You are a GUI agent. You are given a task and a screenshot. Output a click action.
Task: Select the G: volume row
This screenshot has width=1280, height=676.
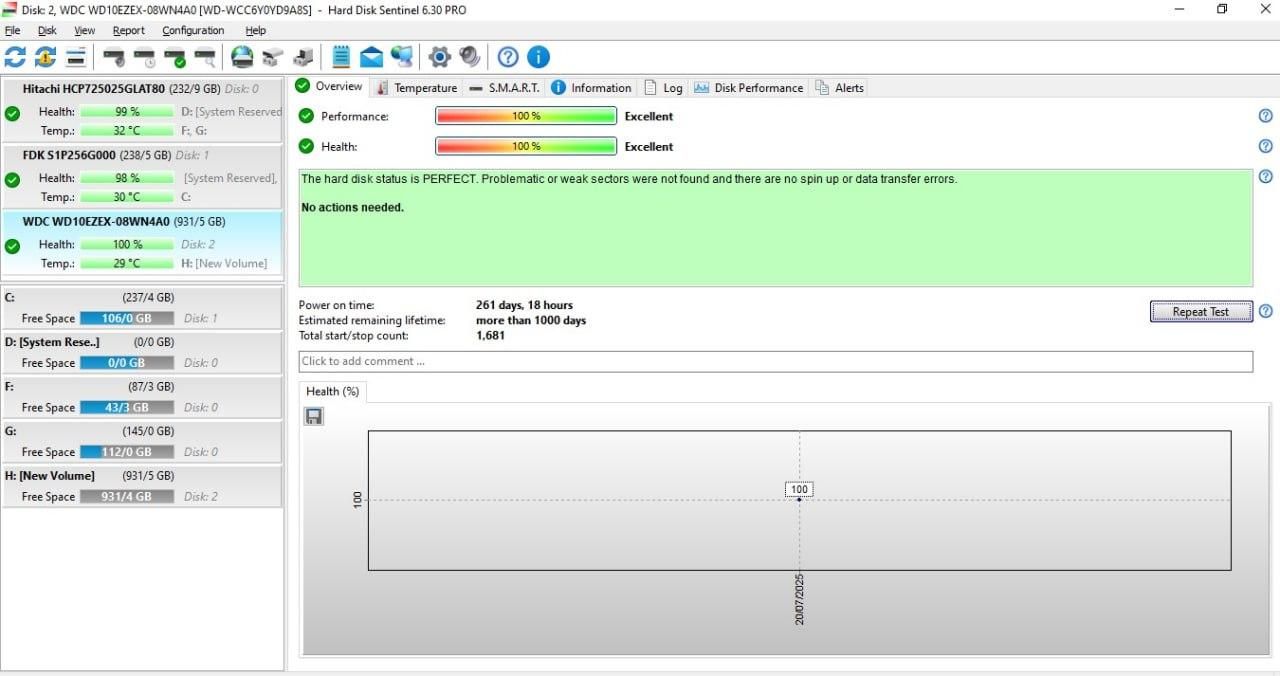pos(142,441)
